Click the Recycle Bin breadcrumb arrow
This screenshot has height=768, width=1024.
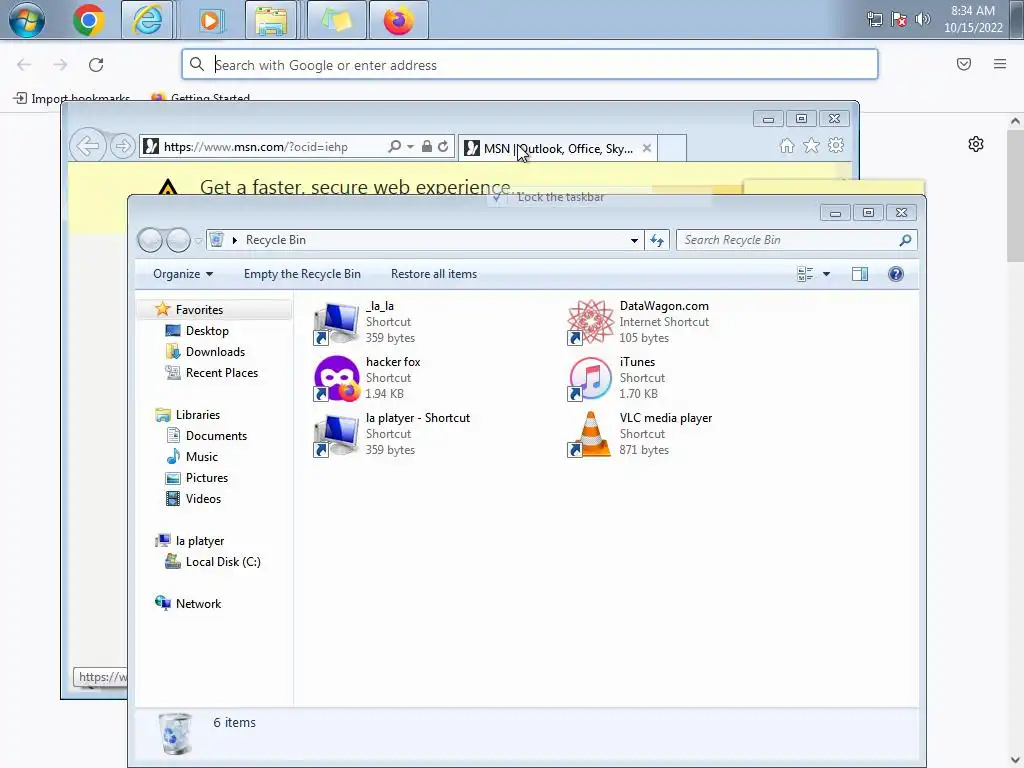tap(234, 240)
